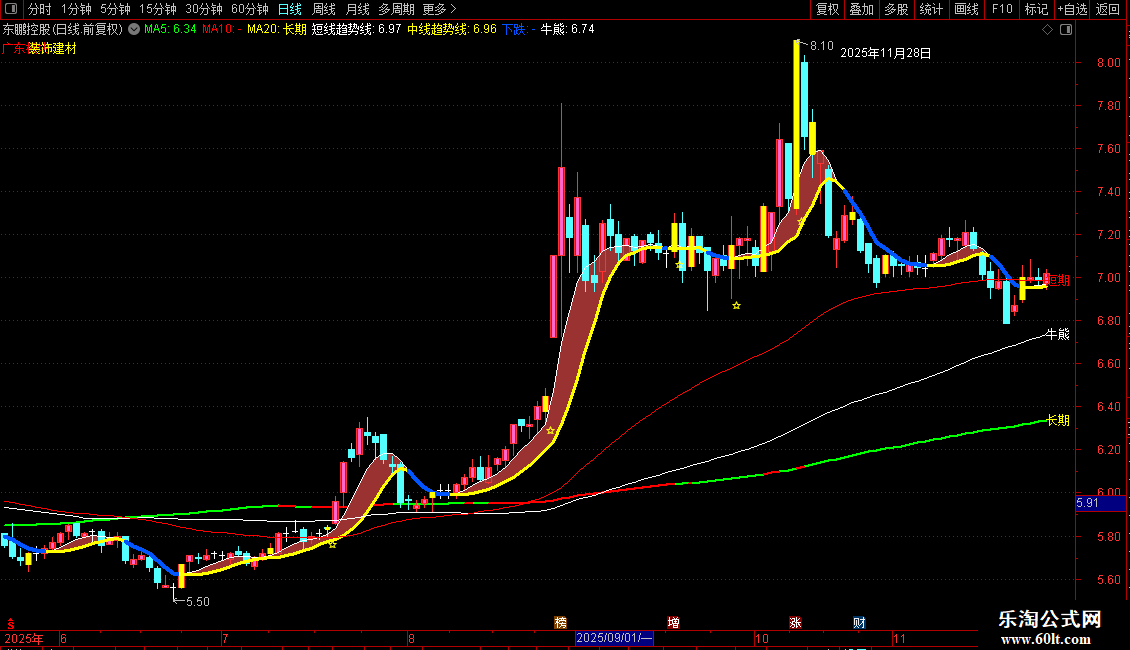Image resolution: width=1130 pixels, height=650 pixels.
Task: Click the 装饰建材 sector tag
Action: 52,48
